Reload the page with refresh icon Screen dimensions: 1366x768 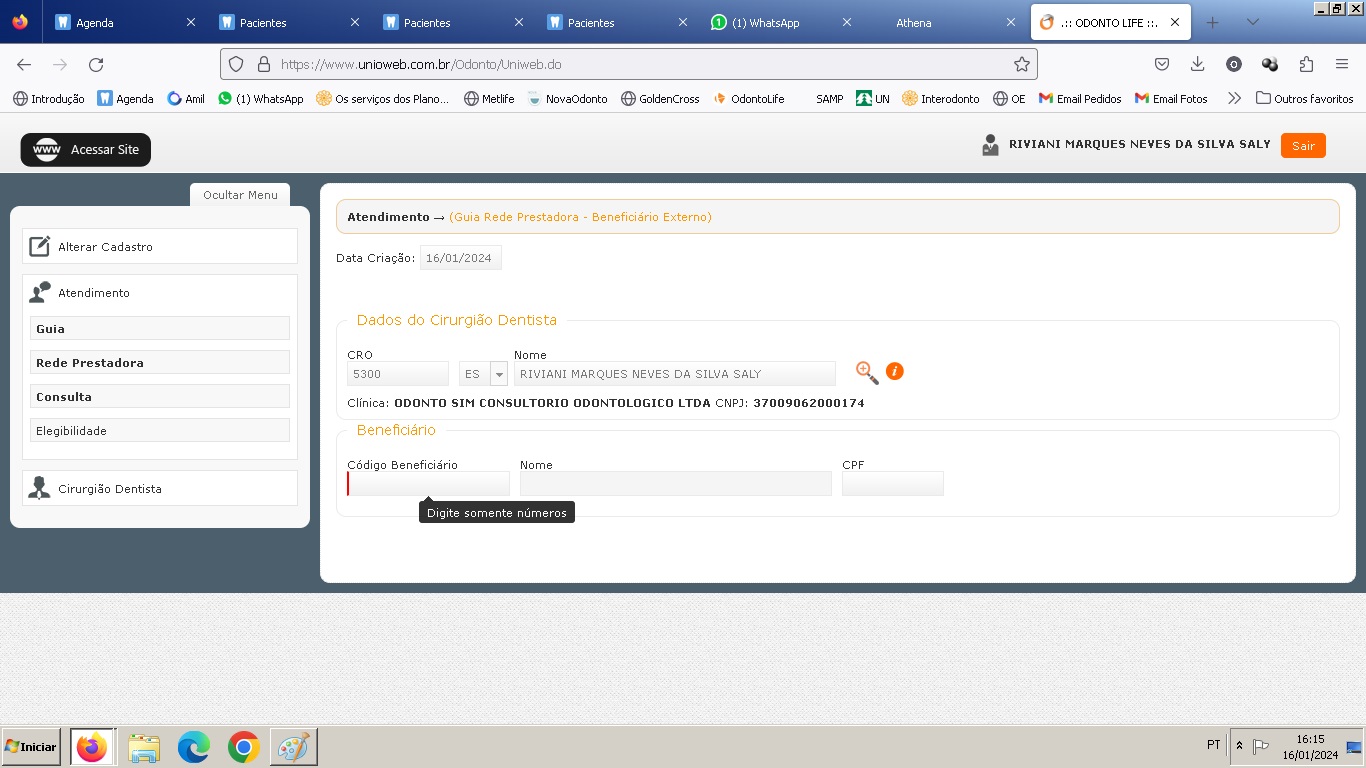[96, 64]
